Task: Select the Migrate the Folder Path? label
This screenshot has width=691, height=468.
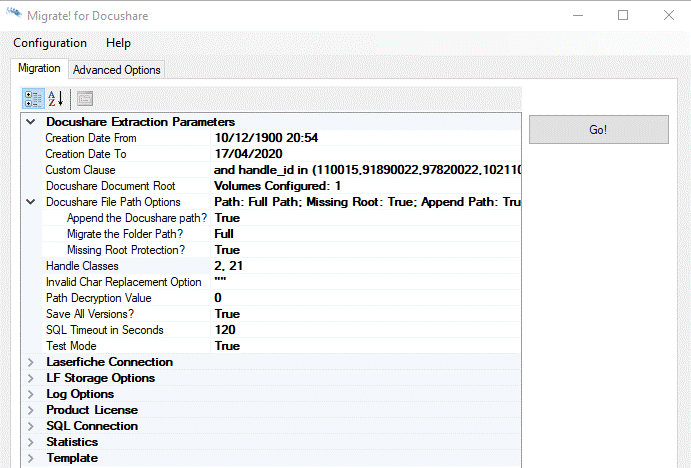Action: [125, 234]
